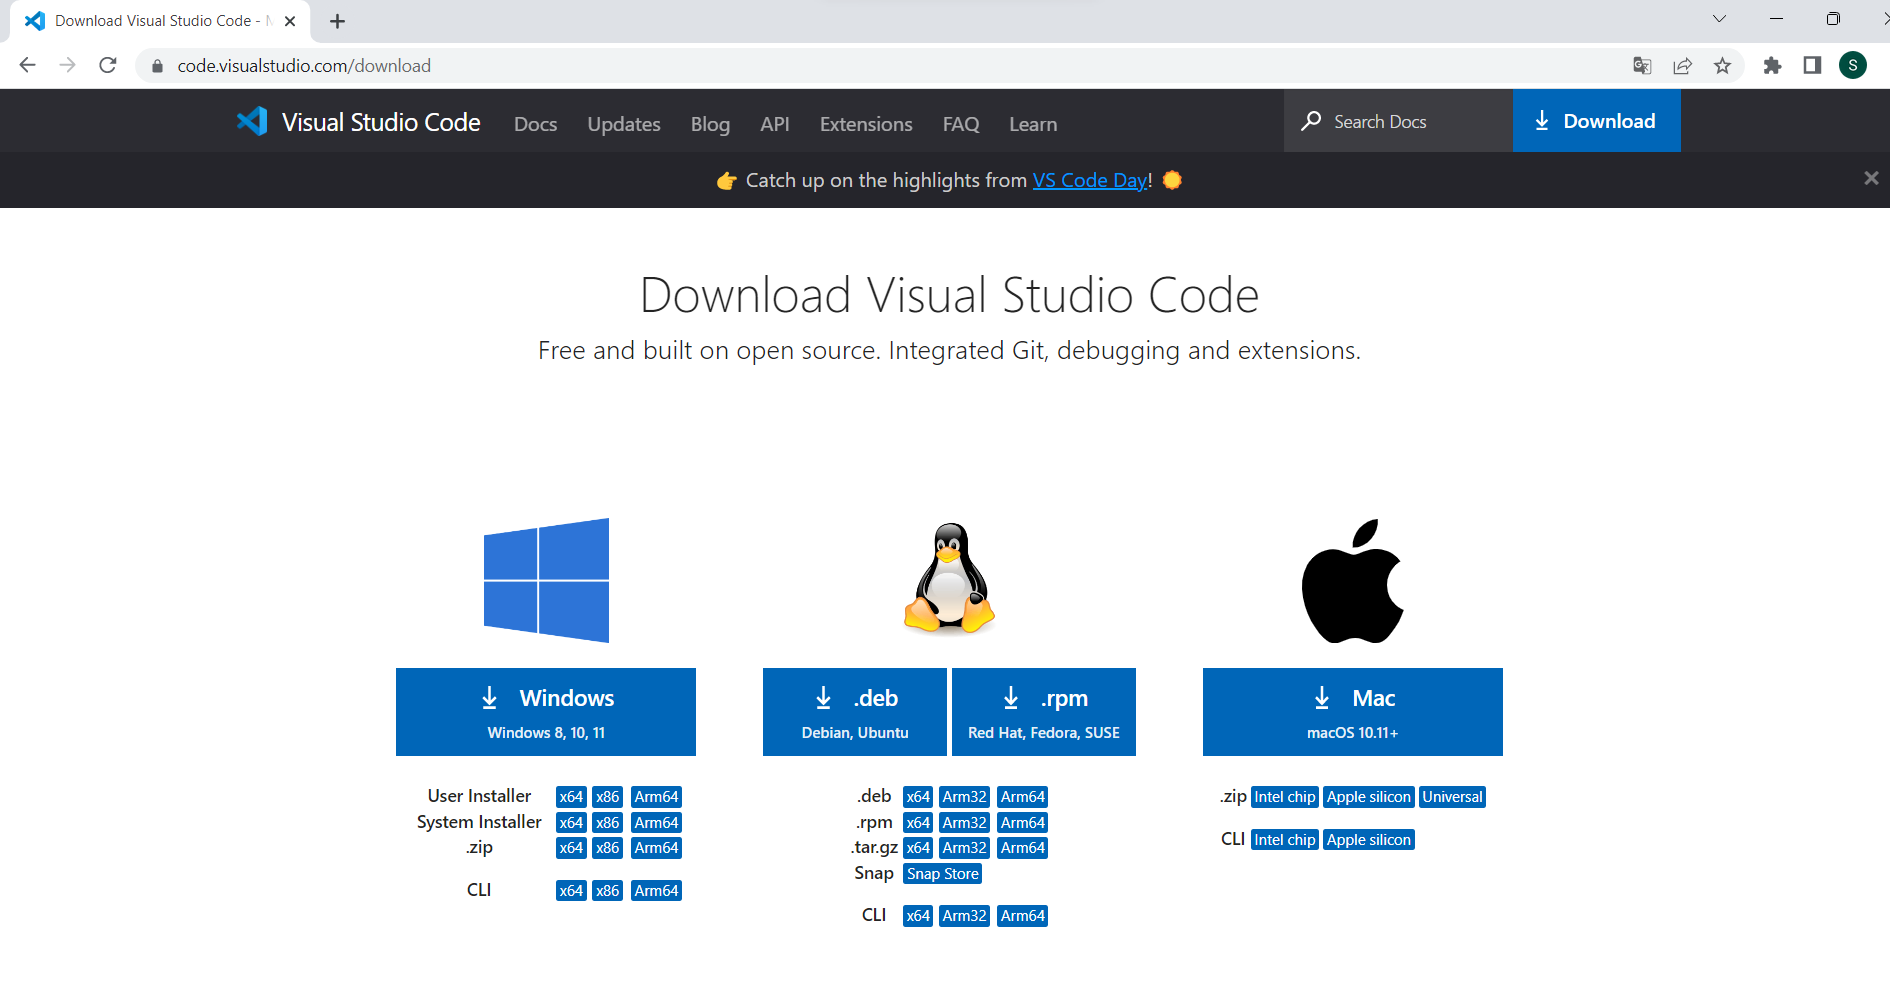
Task: Select System Installer Arm64
Action: point(657,823)
